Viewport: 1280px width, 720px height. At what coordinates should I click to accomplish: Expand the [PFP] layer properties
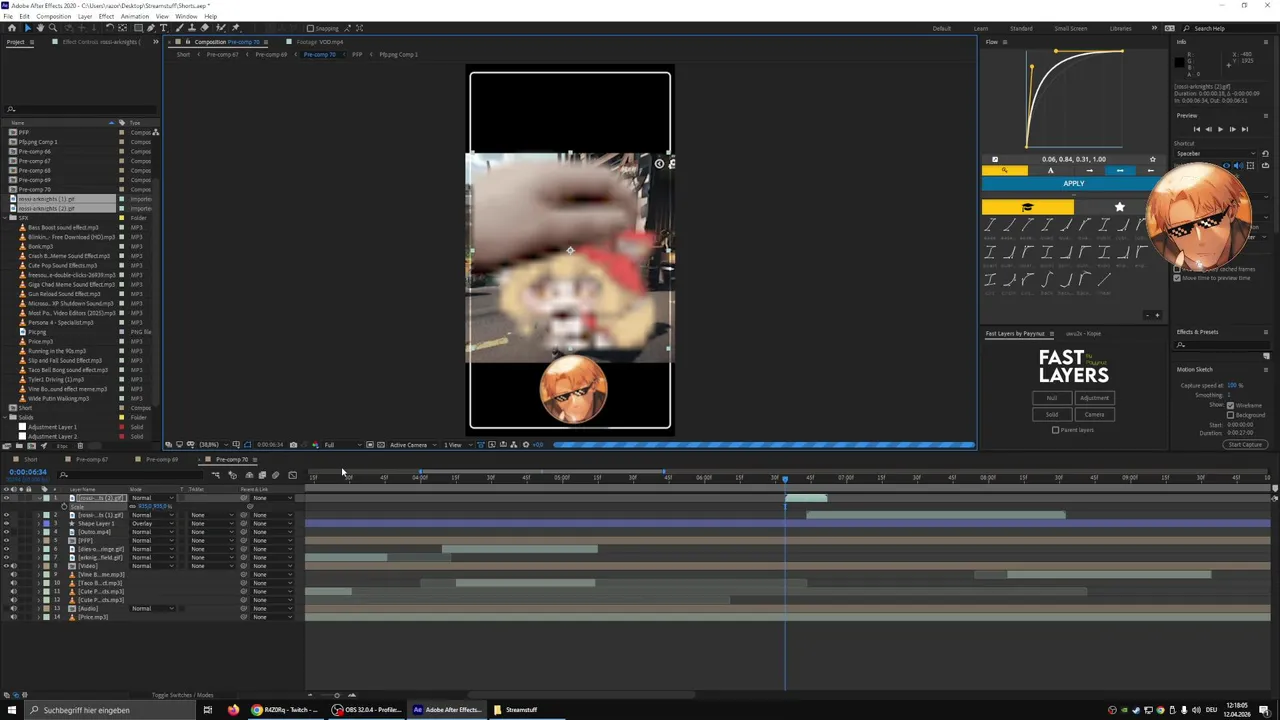[39, 540]
